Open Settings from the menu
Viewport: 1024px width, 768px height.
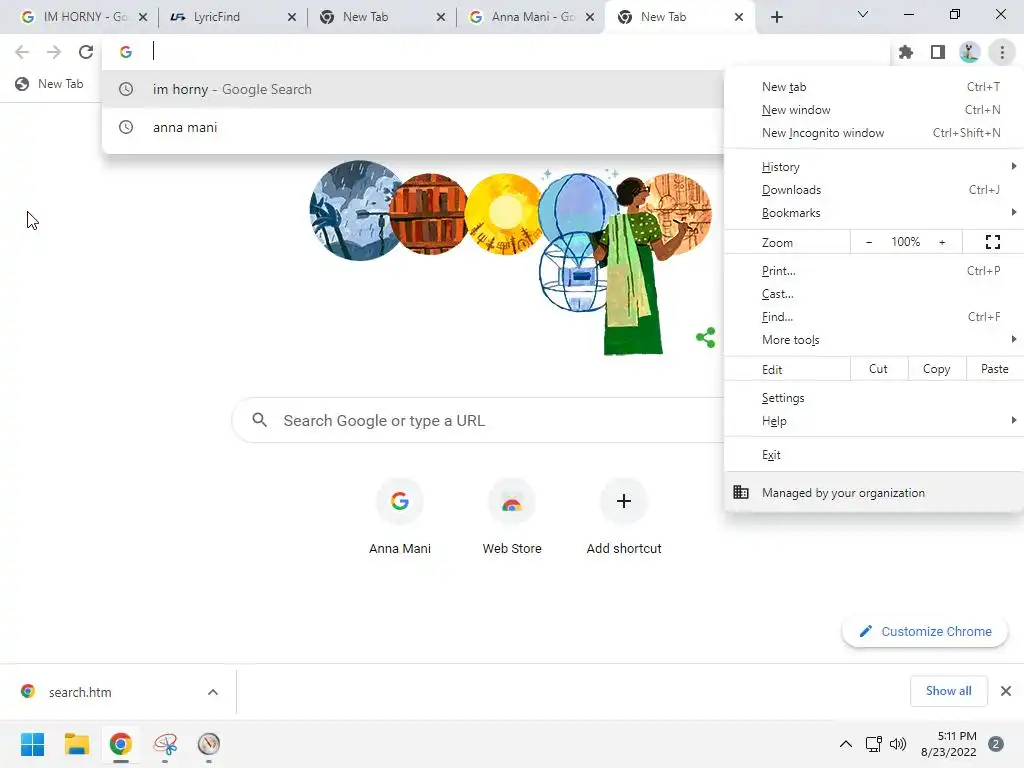click(874, 398)
